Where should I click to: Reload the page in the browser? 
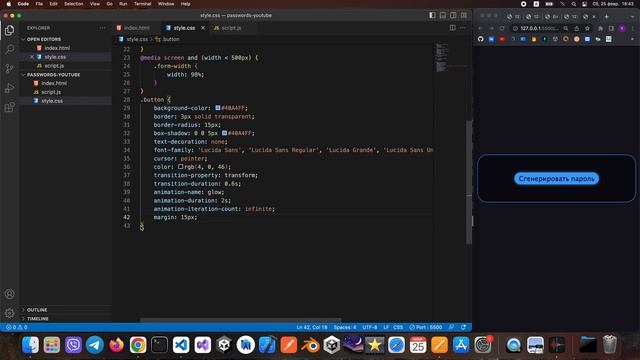(x=502, y=28)
